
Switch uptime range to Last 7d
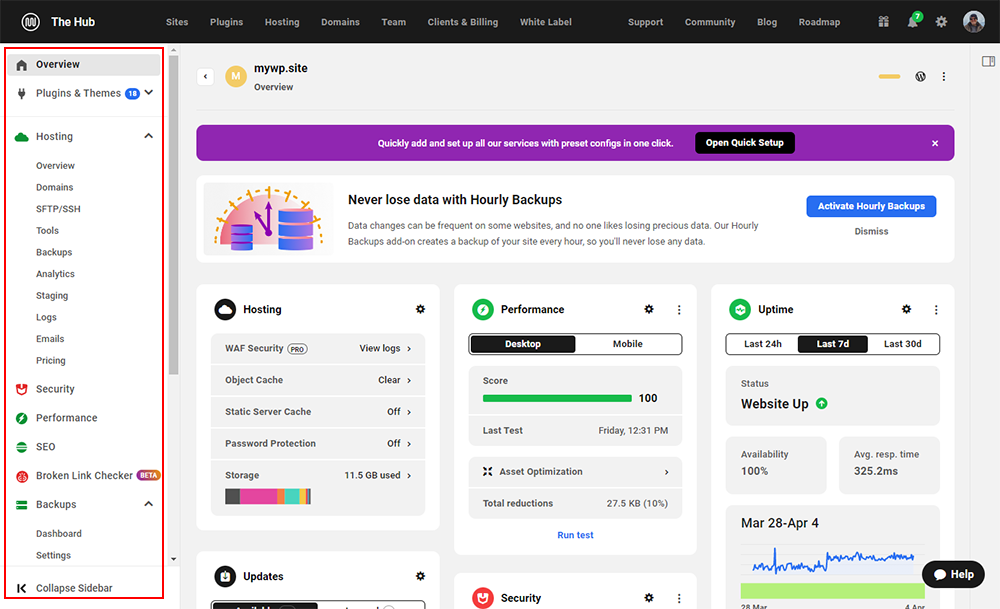[833, 344]
